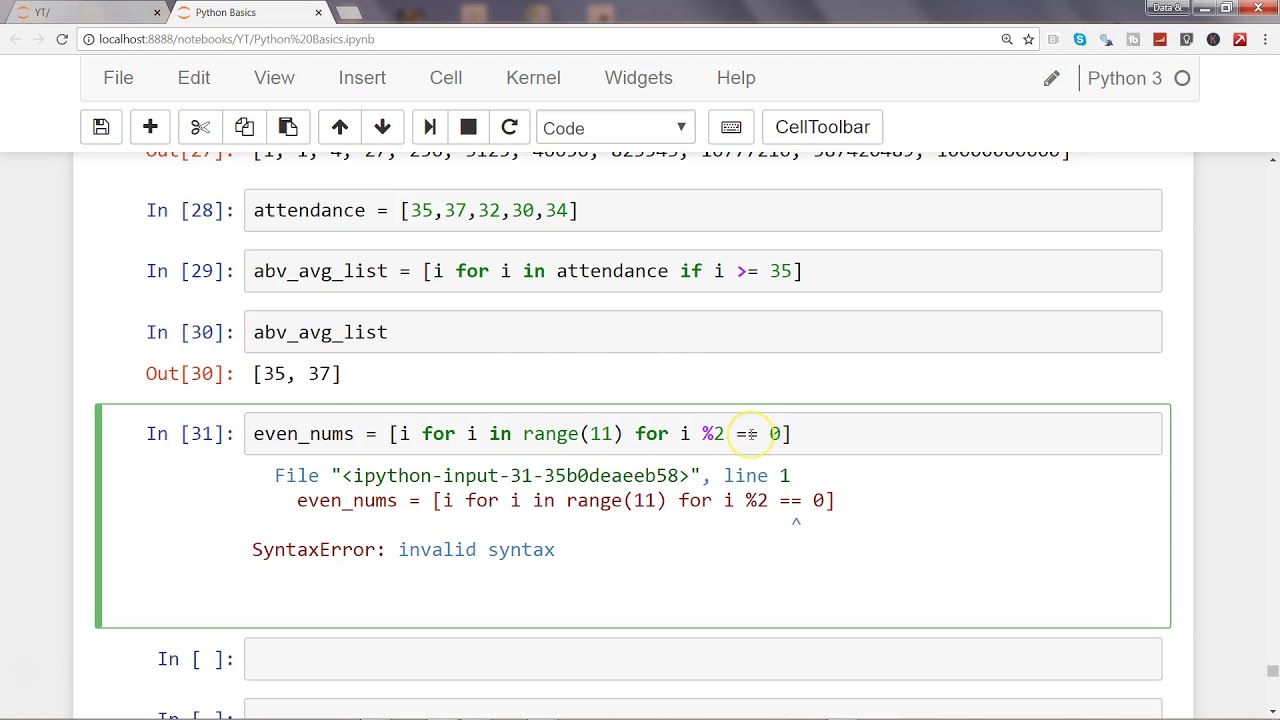Click the first empty In [ ] cell
Screen dimensions: 1280x720
(703, 659)
